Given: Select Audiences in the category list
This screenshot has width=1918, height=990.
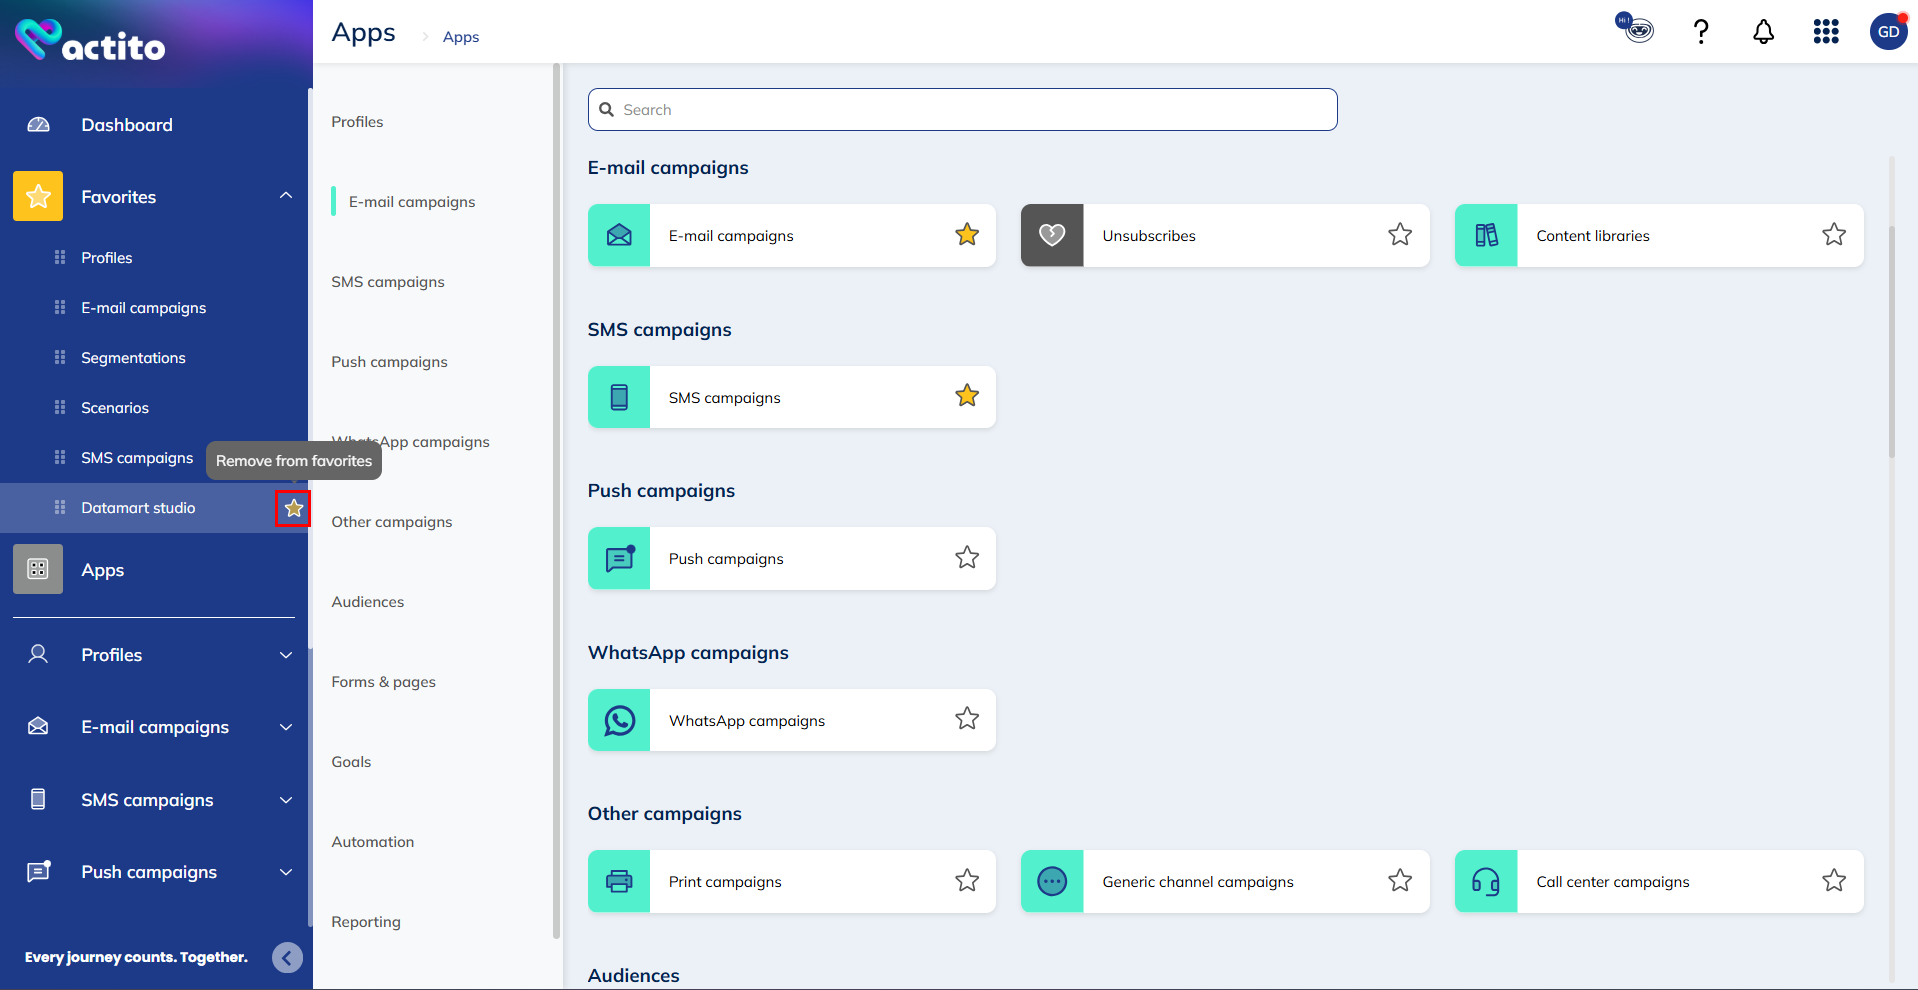Looking at the screenshot, I should [368, 602].
